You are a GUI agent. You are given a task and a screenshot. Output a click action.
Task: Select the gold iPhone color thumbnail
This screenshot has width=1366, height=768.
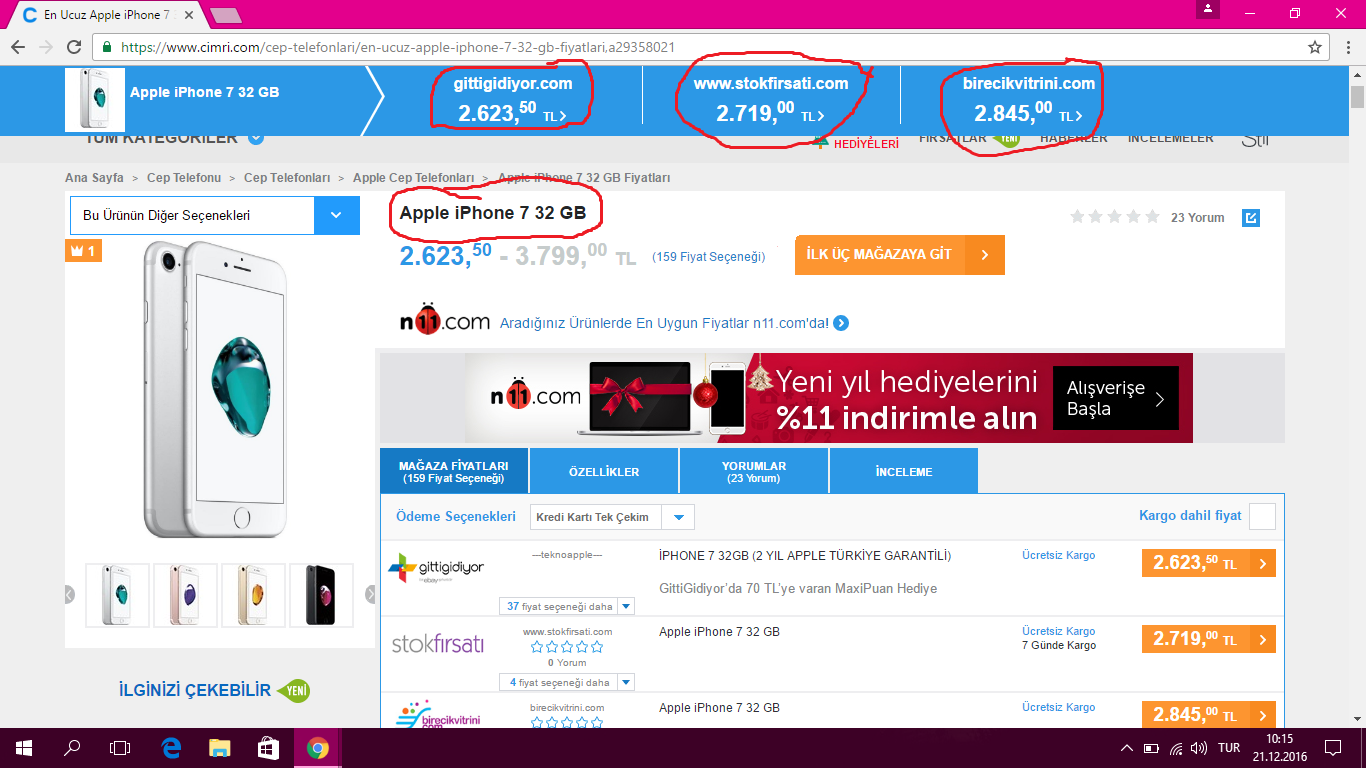[x=254, y=595]
